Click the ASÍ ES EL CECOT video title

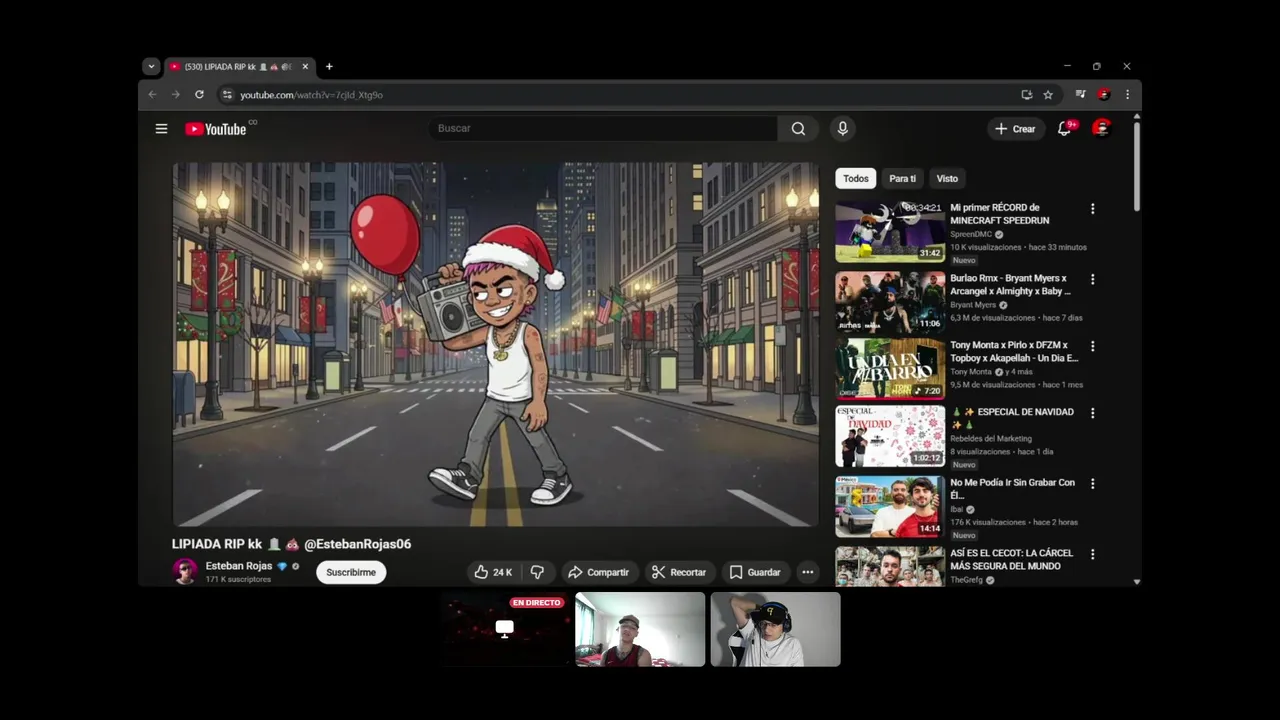point(1011,559)
